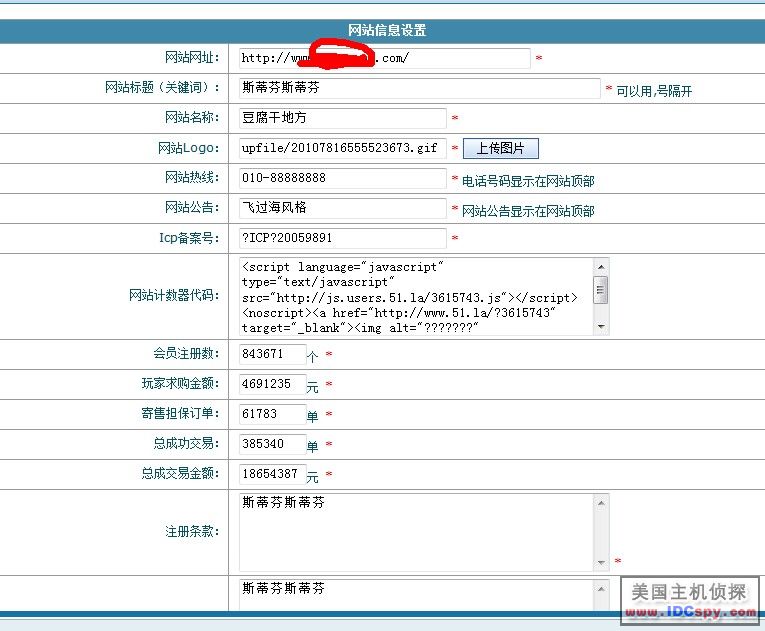Click inside the 注册条款 textarea
Screen dimensions: 765x631
(x=416, y=532)
